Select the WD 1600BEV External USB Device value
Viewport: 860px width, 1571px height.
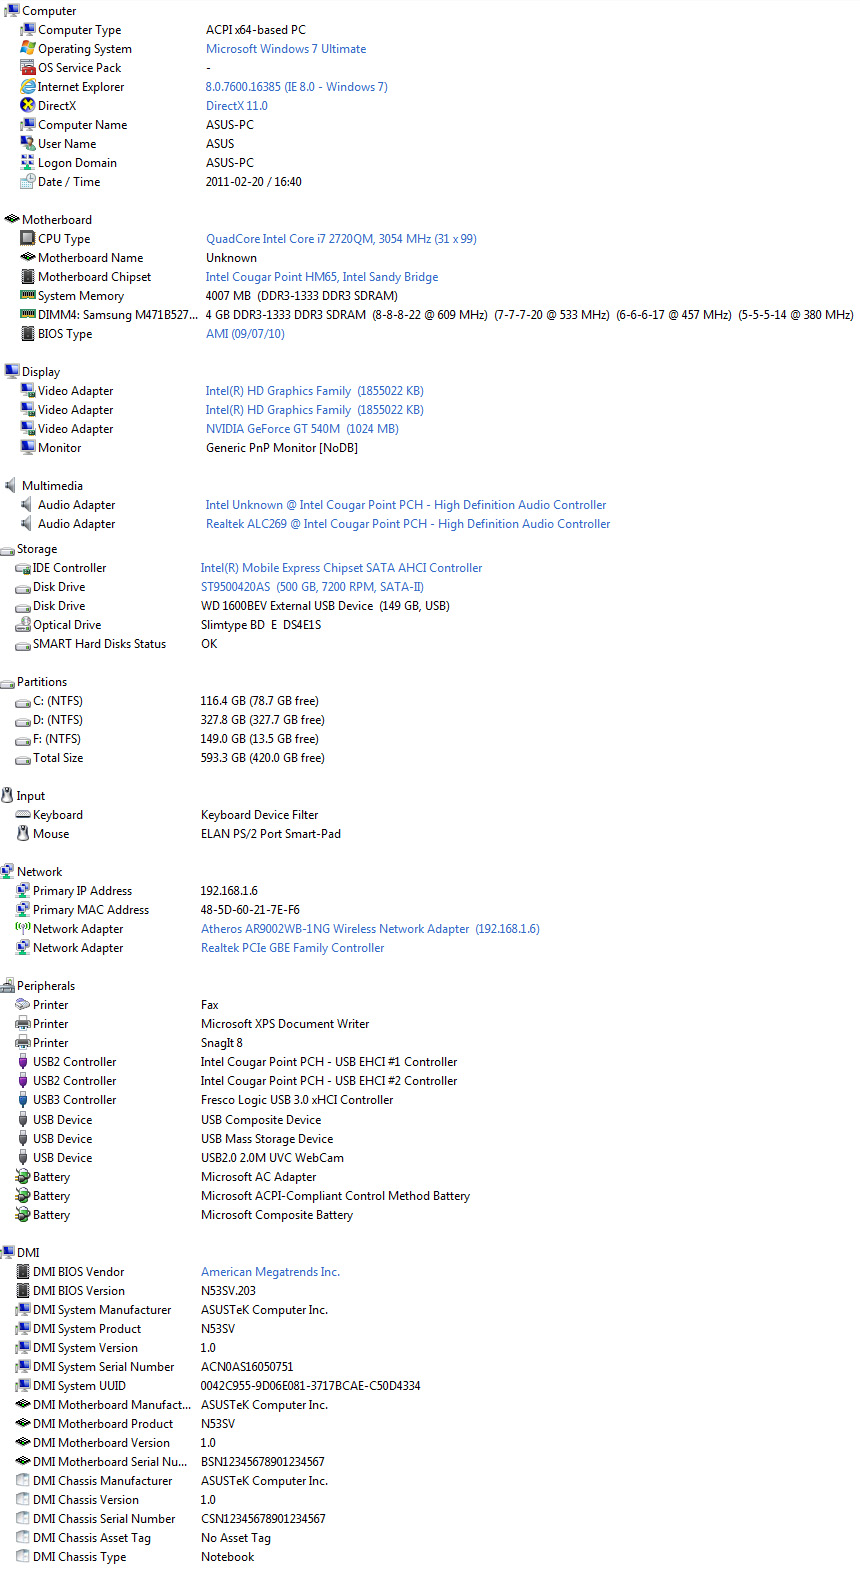325,605
